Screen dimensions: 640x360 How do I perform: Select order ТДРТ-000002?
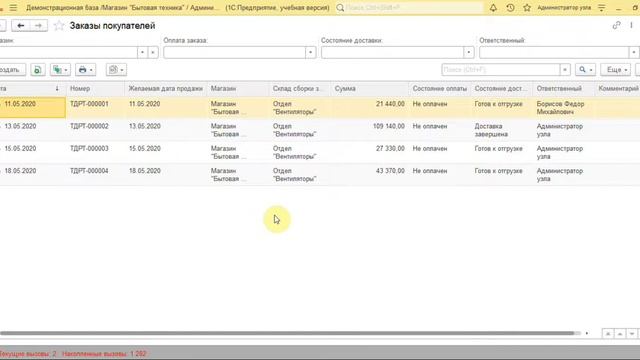tap(89, 127)
